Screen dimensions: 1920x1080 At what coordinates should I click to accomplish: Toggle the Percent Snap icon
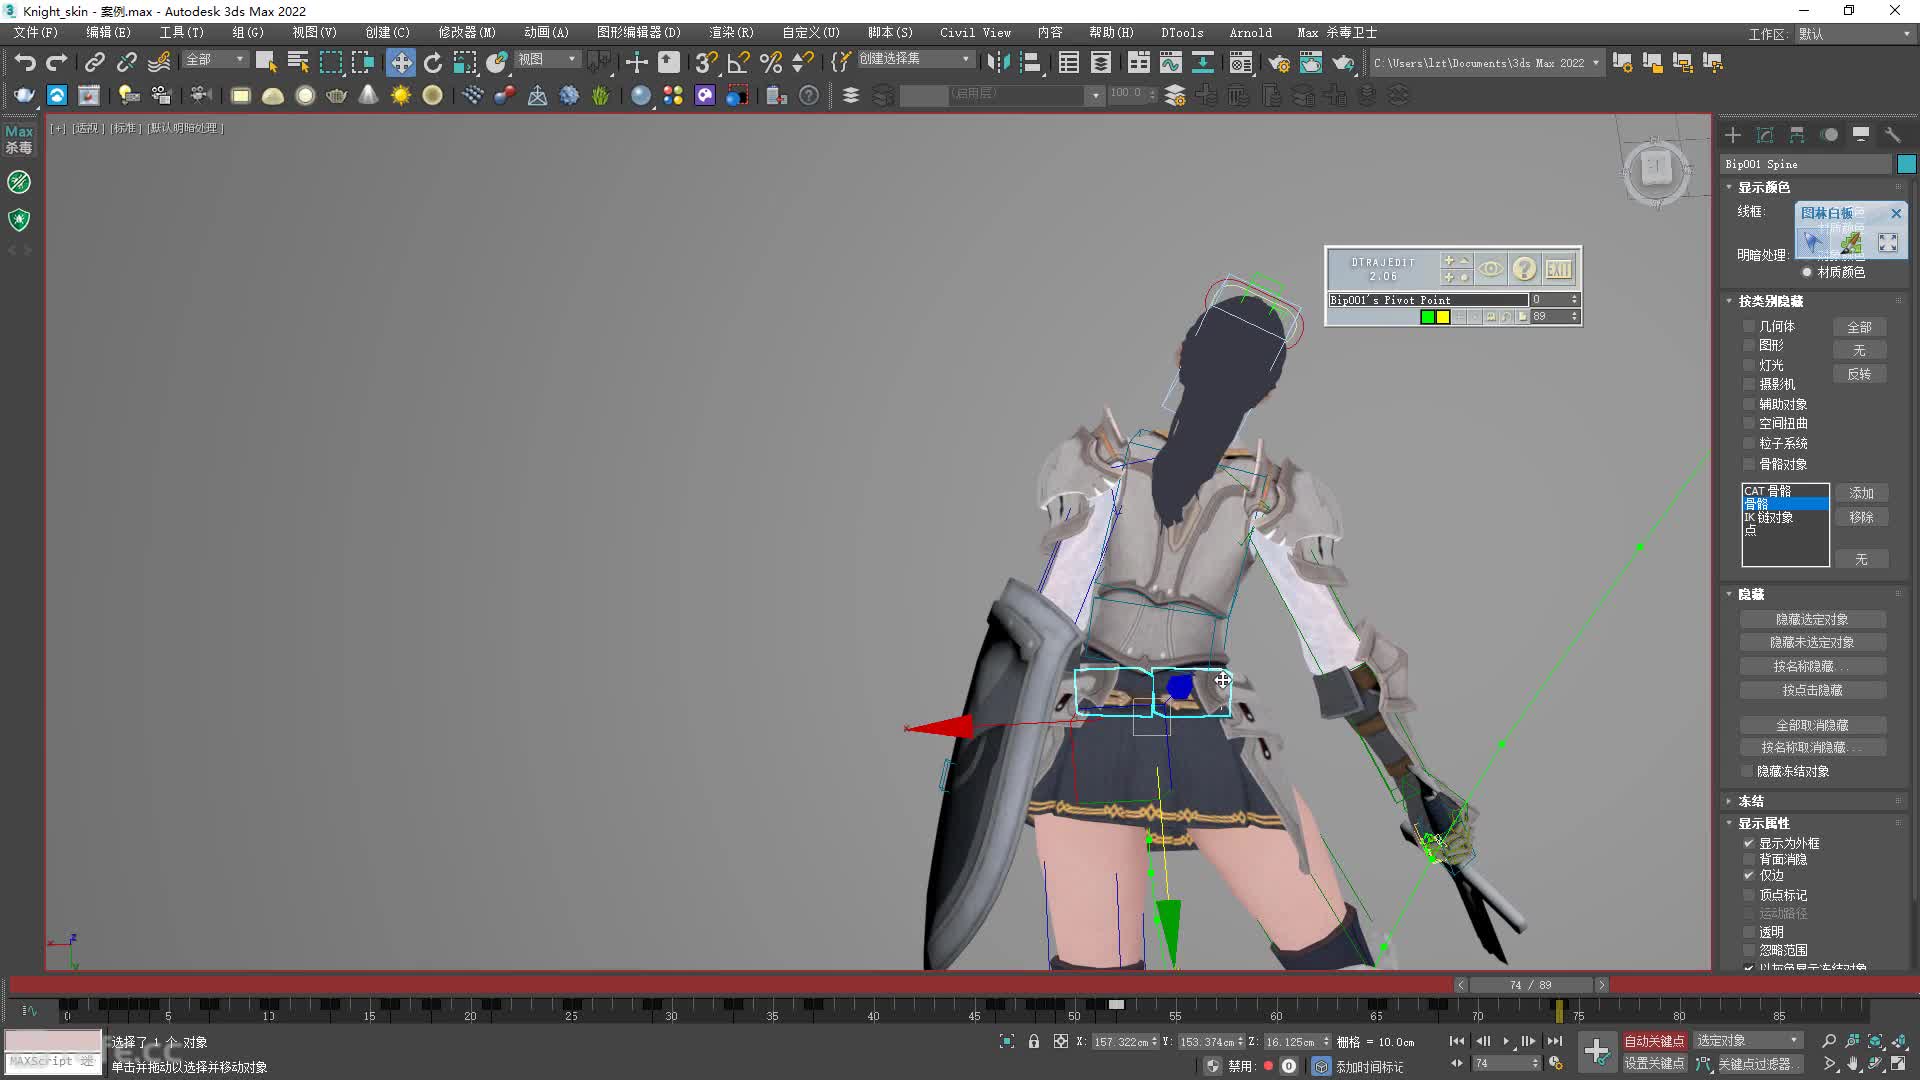[x=770, y=62]
